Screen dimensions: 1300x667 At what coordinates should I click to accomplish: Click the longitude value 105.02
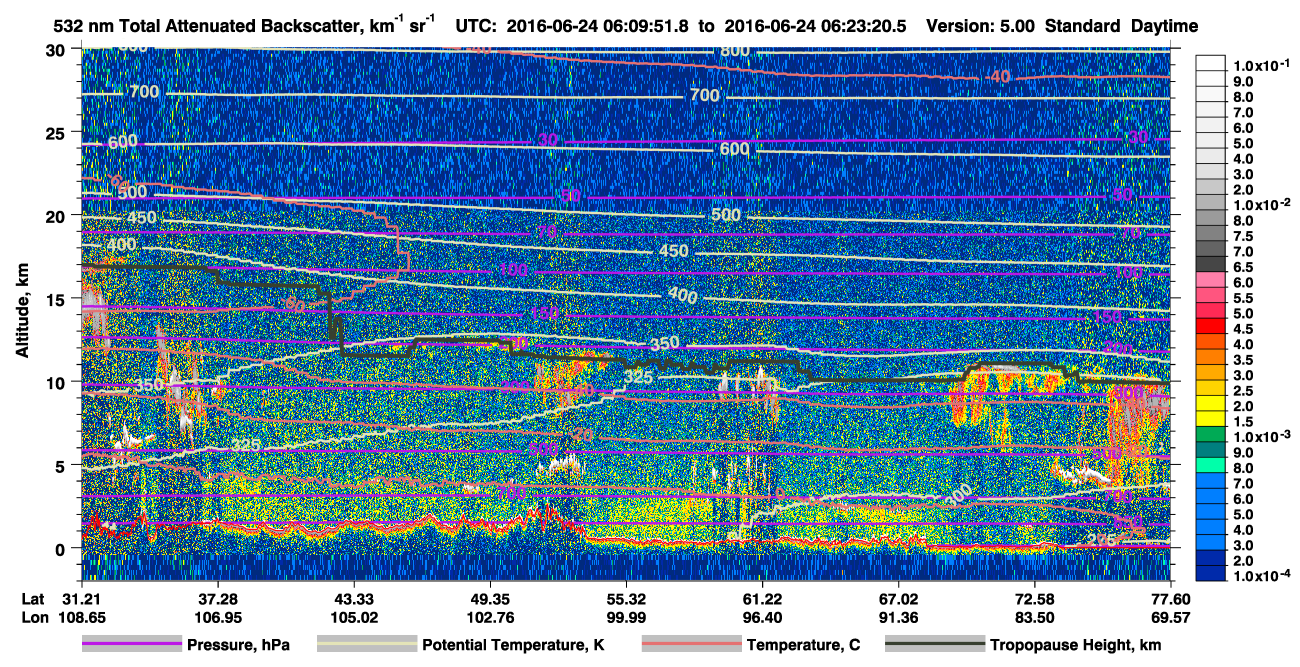pos(353,617)
